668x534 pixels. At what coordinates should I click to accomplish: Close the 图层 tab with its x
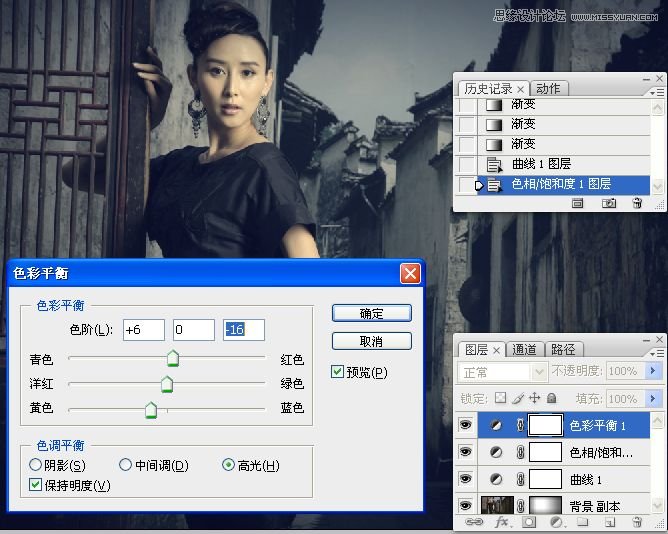point(496,350)
